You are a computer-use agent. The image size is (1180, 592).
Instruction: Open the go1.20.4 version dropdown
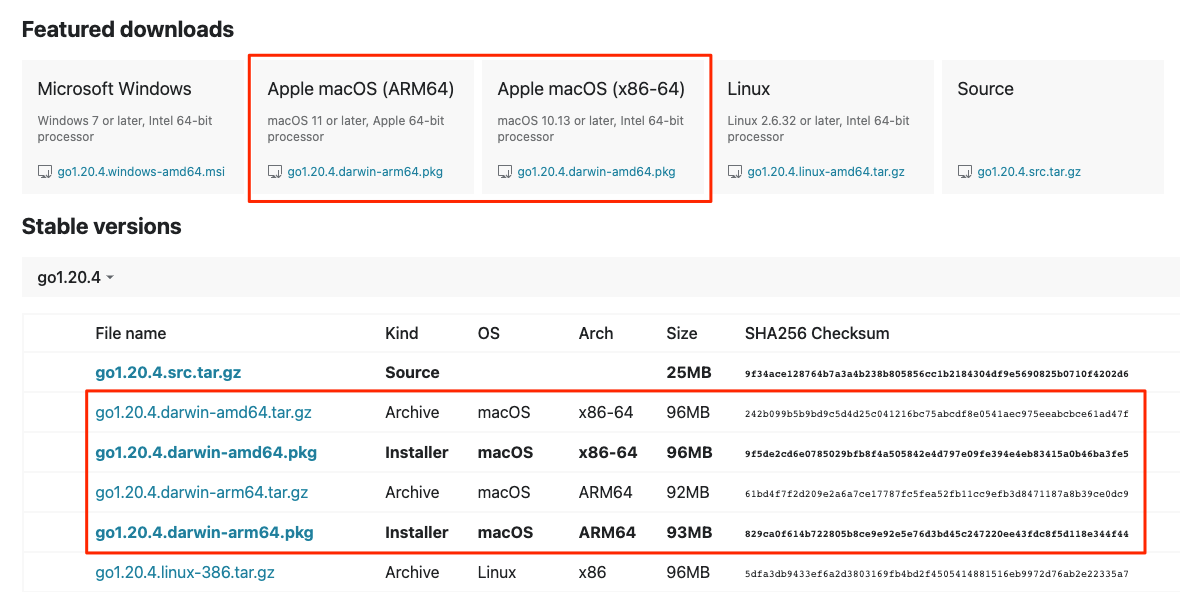70,277
